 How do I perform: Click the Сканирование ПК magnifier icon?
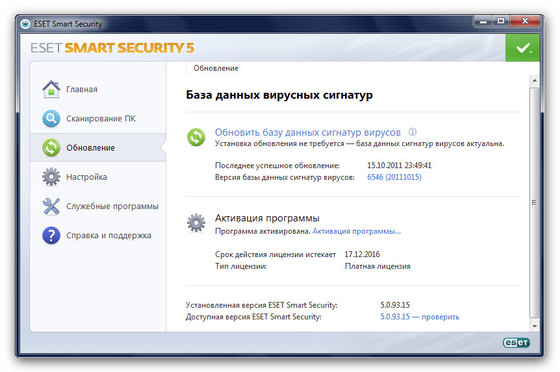click(51, 119)
